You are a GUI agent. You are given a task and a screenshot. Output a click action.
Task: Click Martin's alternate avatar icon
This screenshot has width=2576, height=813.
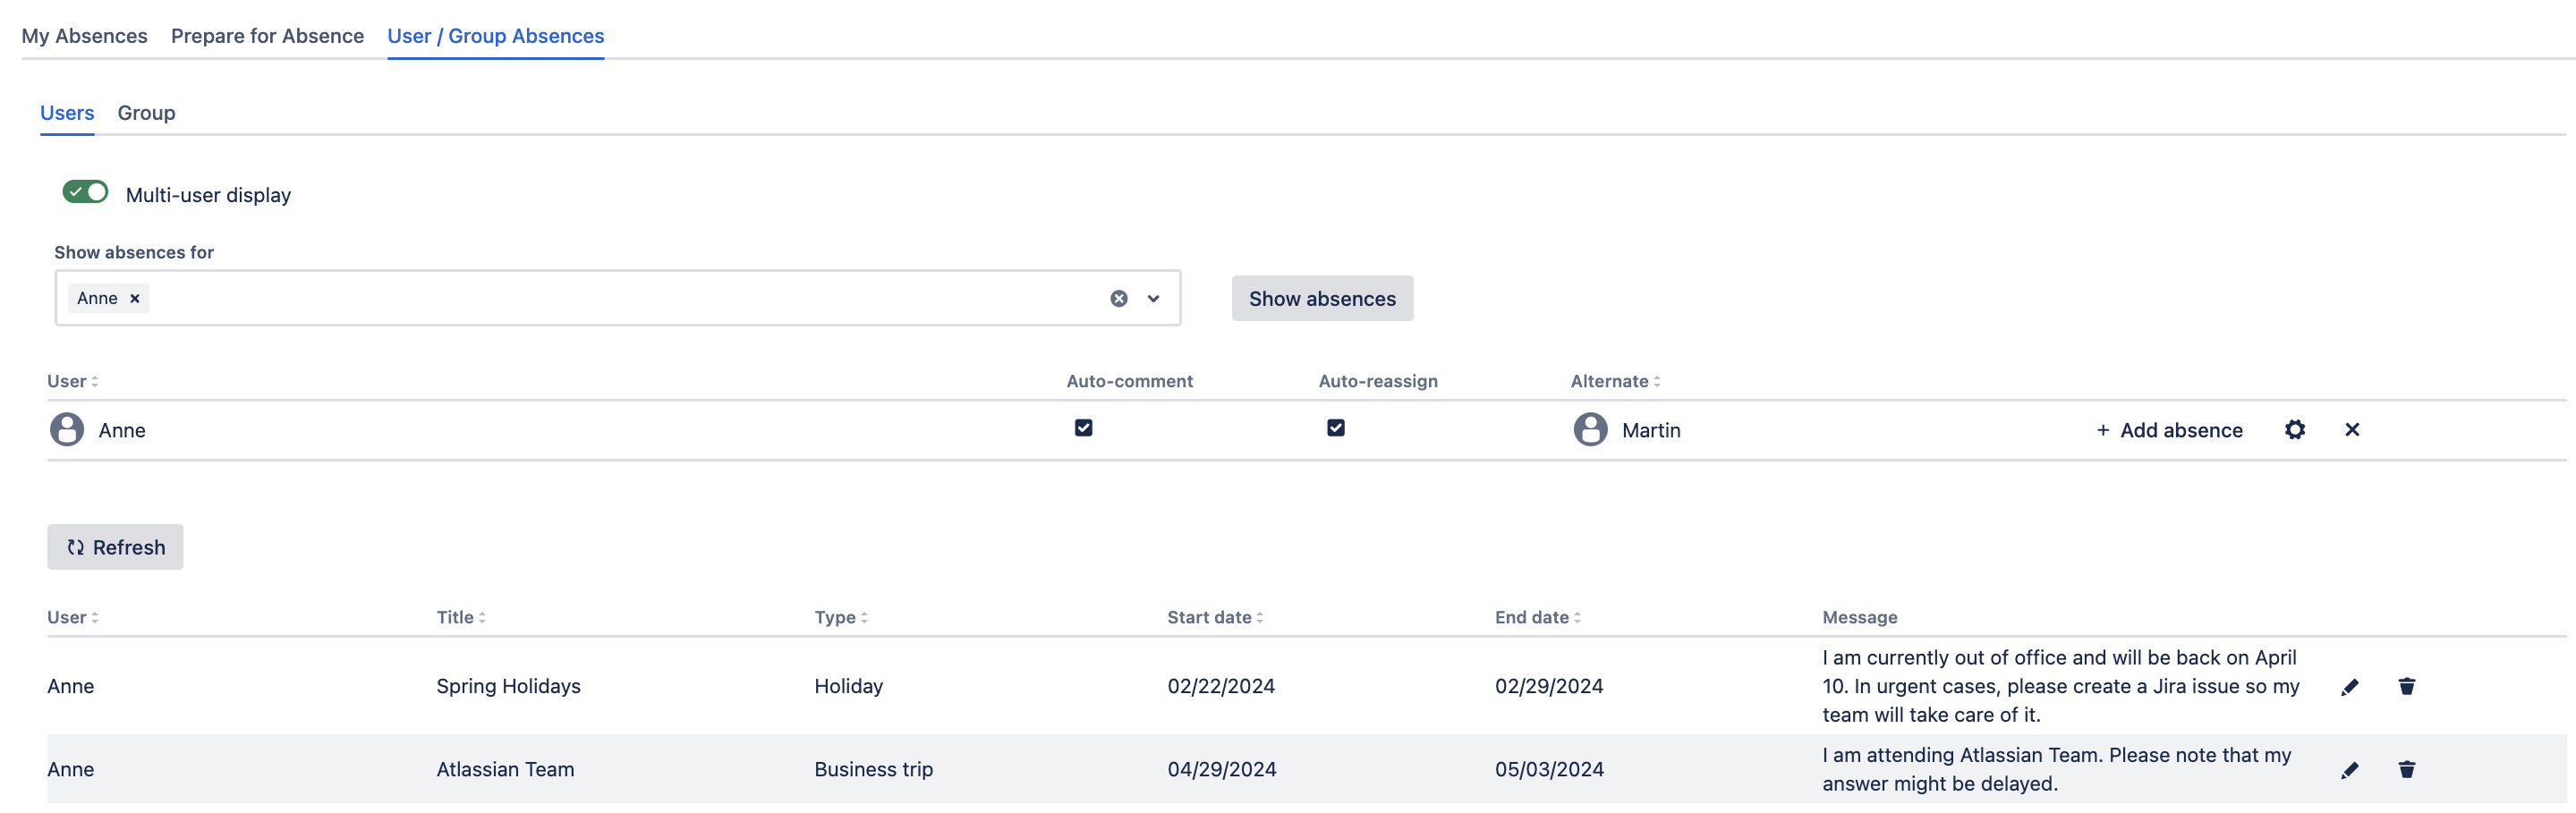pos(1590,430)
